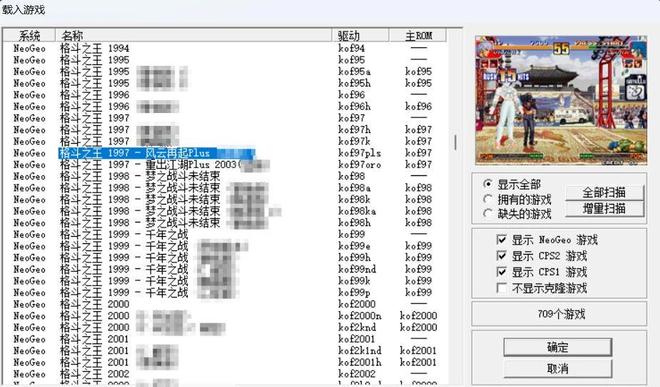This screenshot has width=660, height=387.
Task: Select the kof95a driver row
Action: click(x=225, y=72)
